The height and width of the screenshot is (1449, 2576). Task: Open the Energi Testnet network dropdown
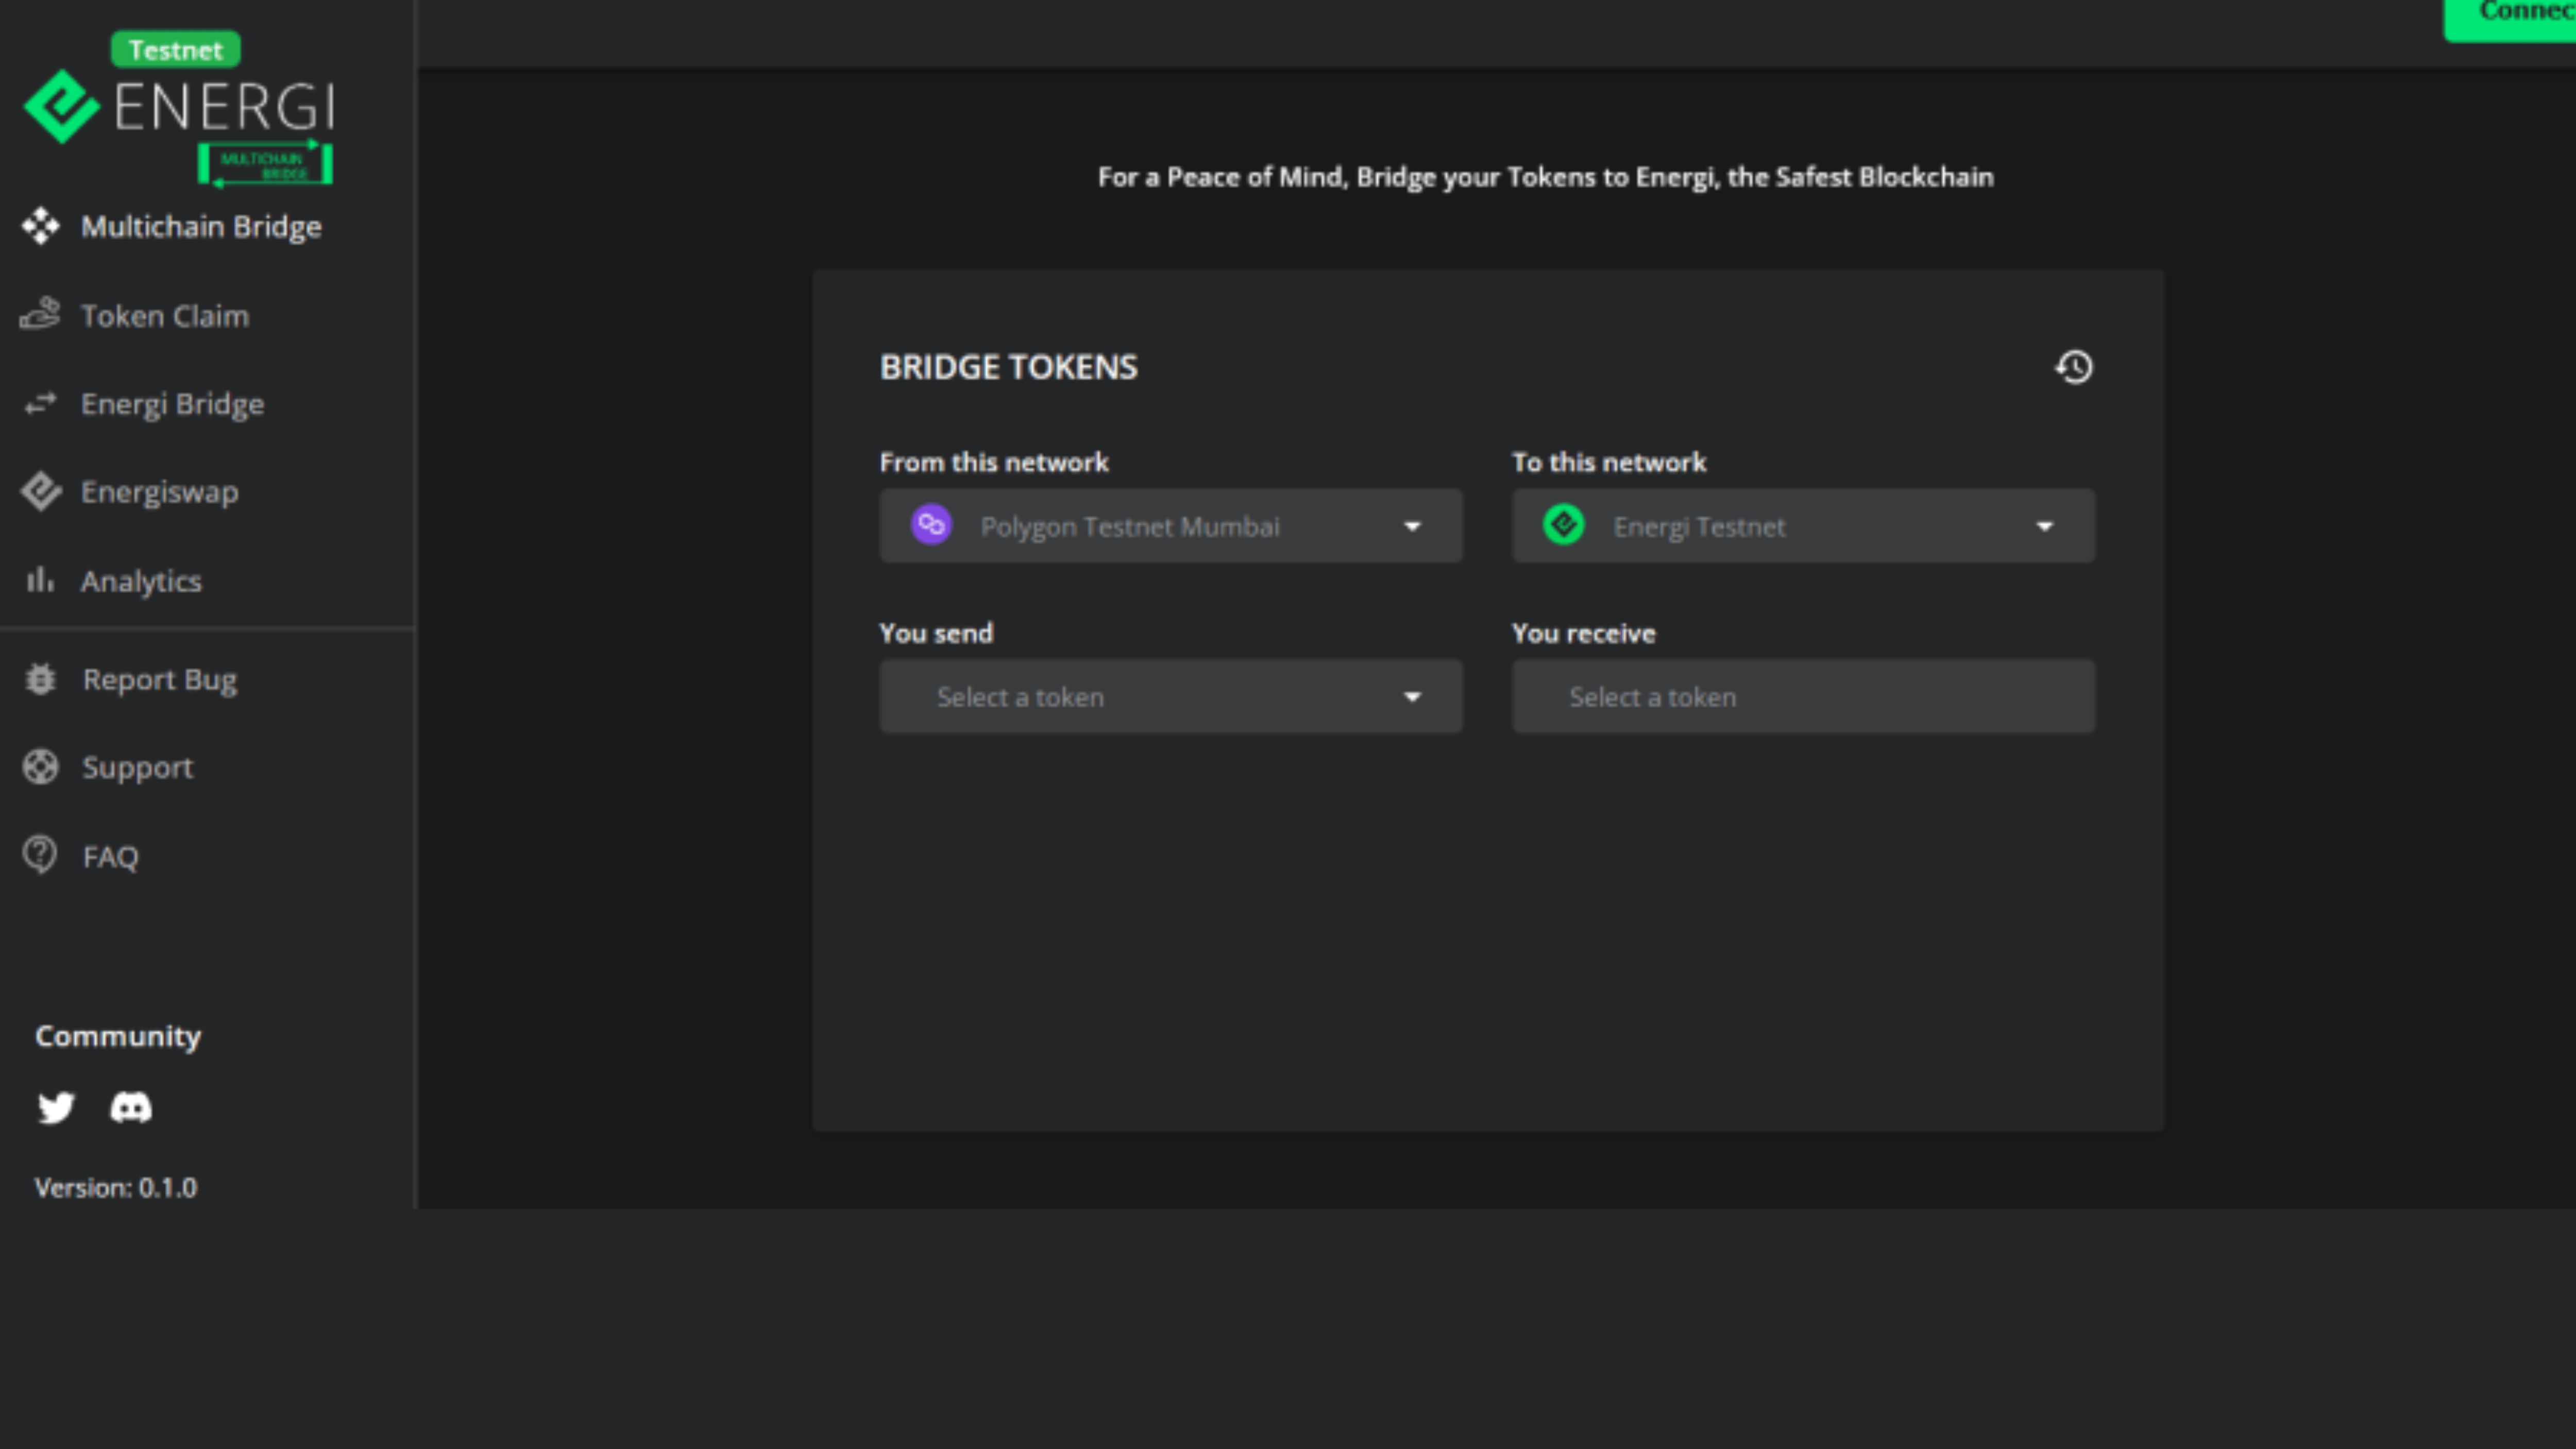click(x=1803, y=526)
